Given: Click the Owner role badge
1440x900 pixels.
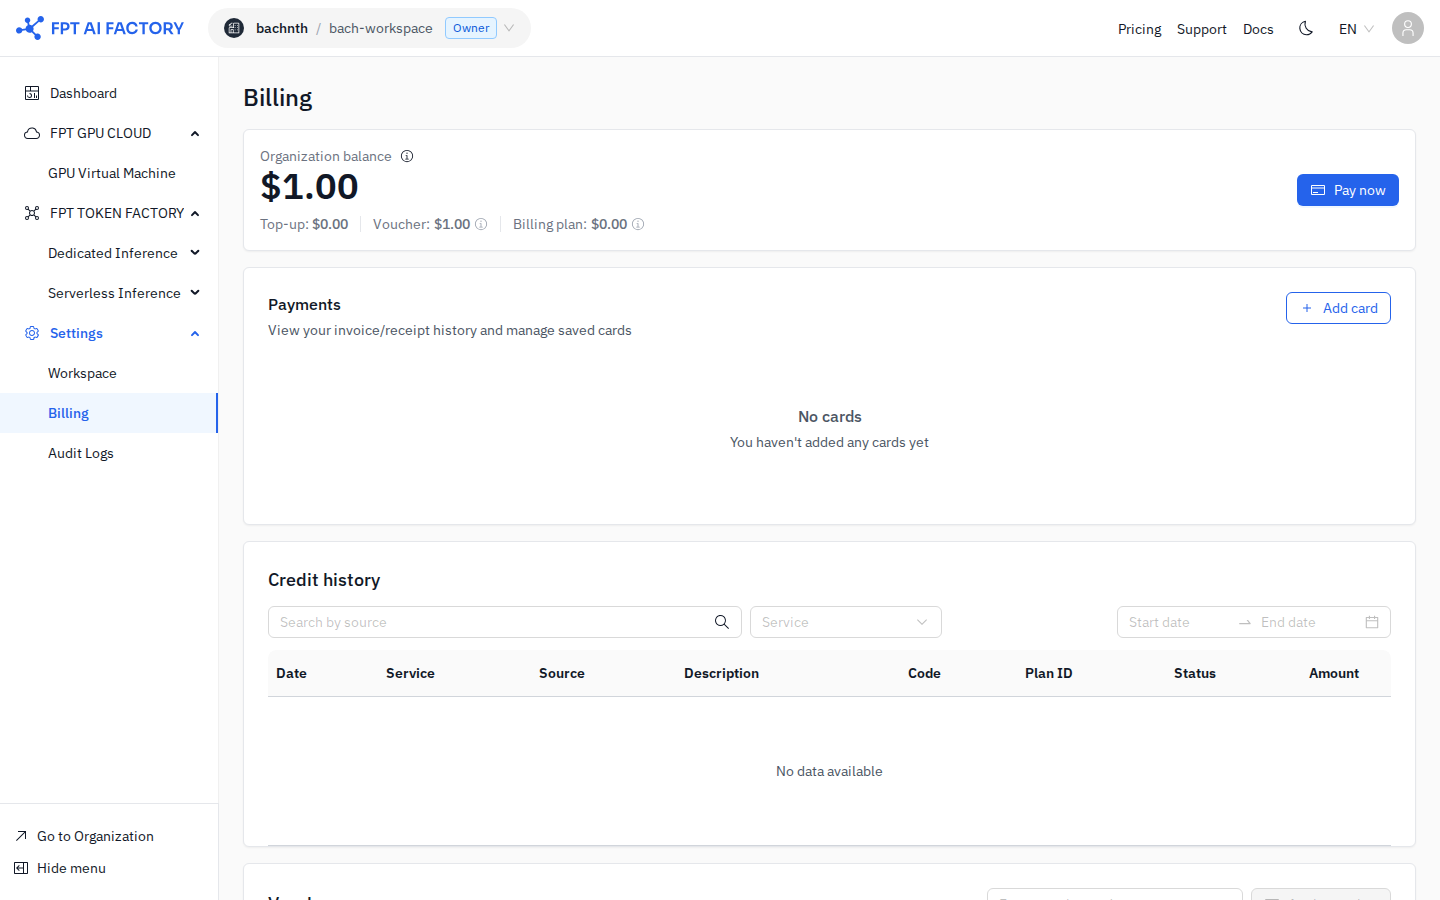Looking at the screenshot, I should [x=471, y=28].
